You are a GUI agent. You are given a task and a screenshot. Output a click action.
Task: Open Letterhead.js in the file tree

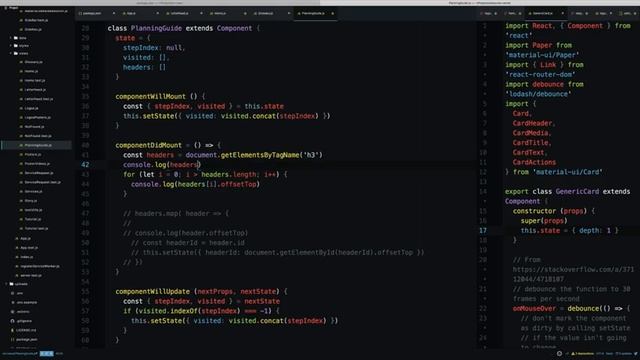[35, 89]
